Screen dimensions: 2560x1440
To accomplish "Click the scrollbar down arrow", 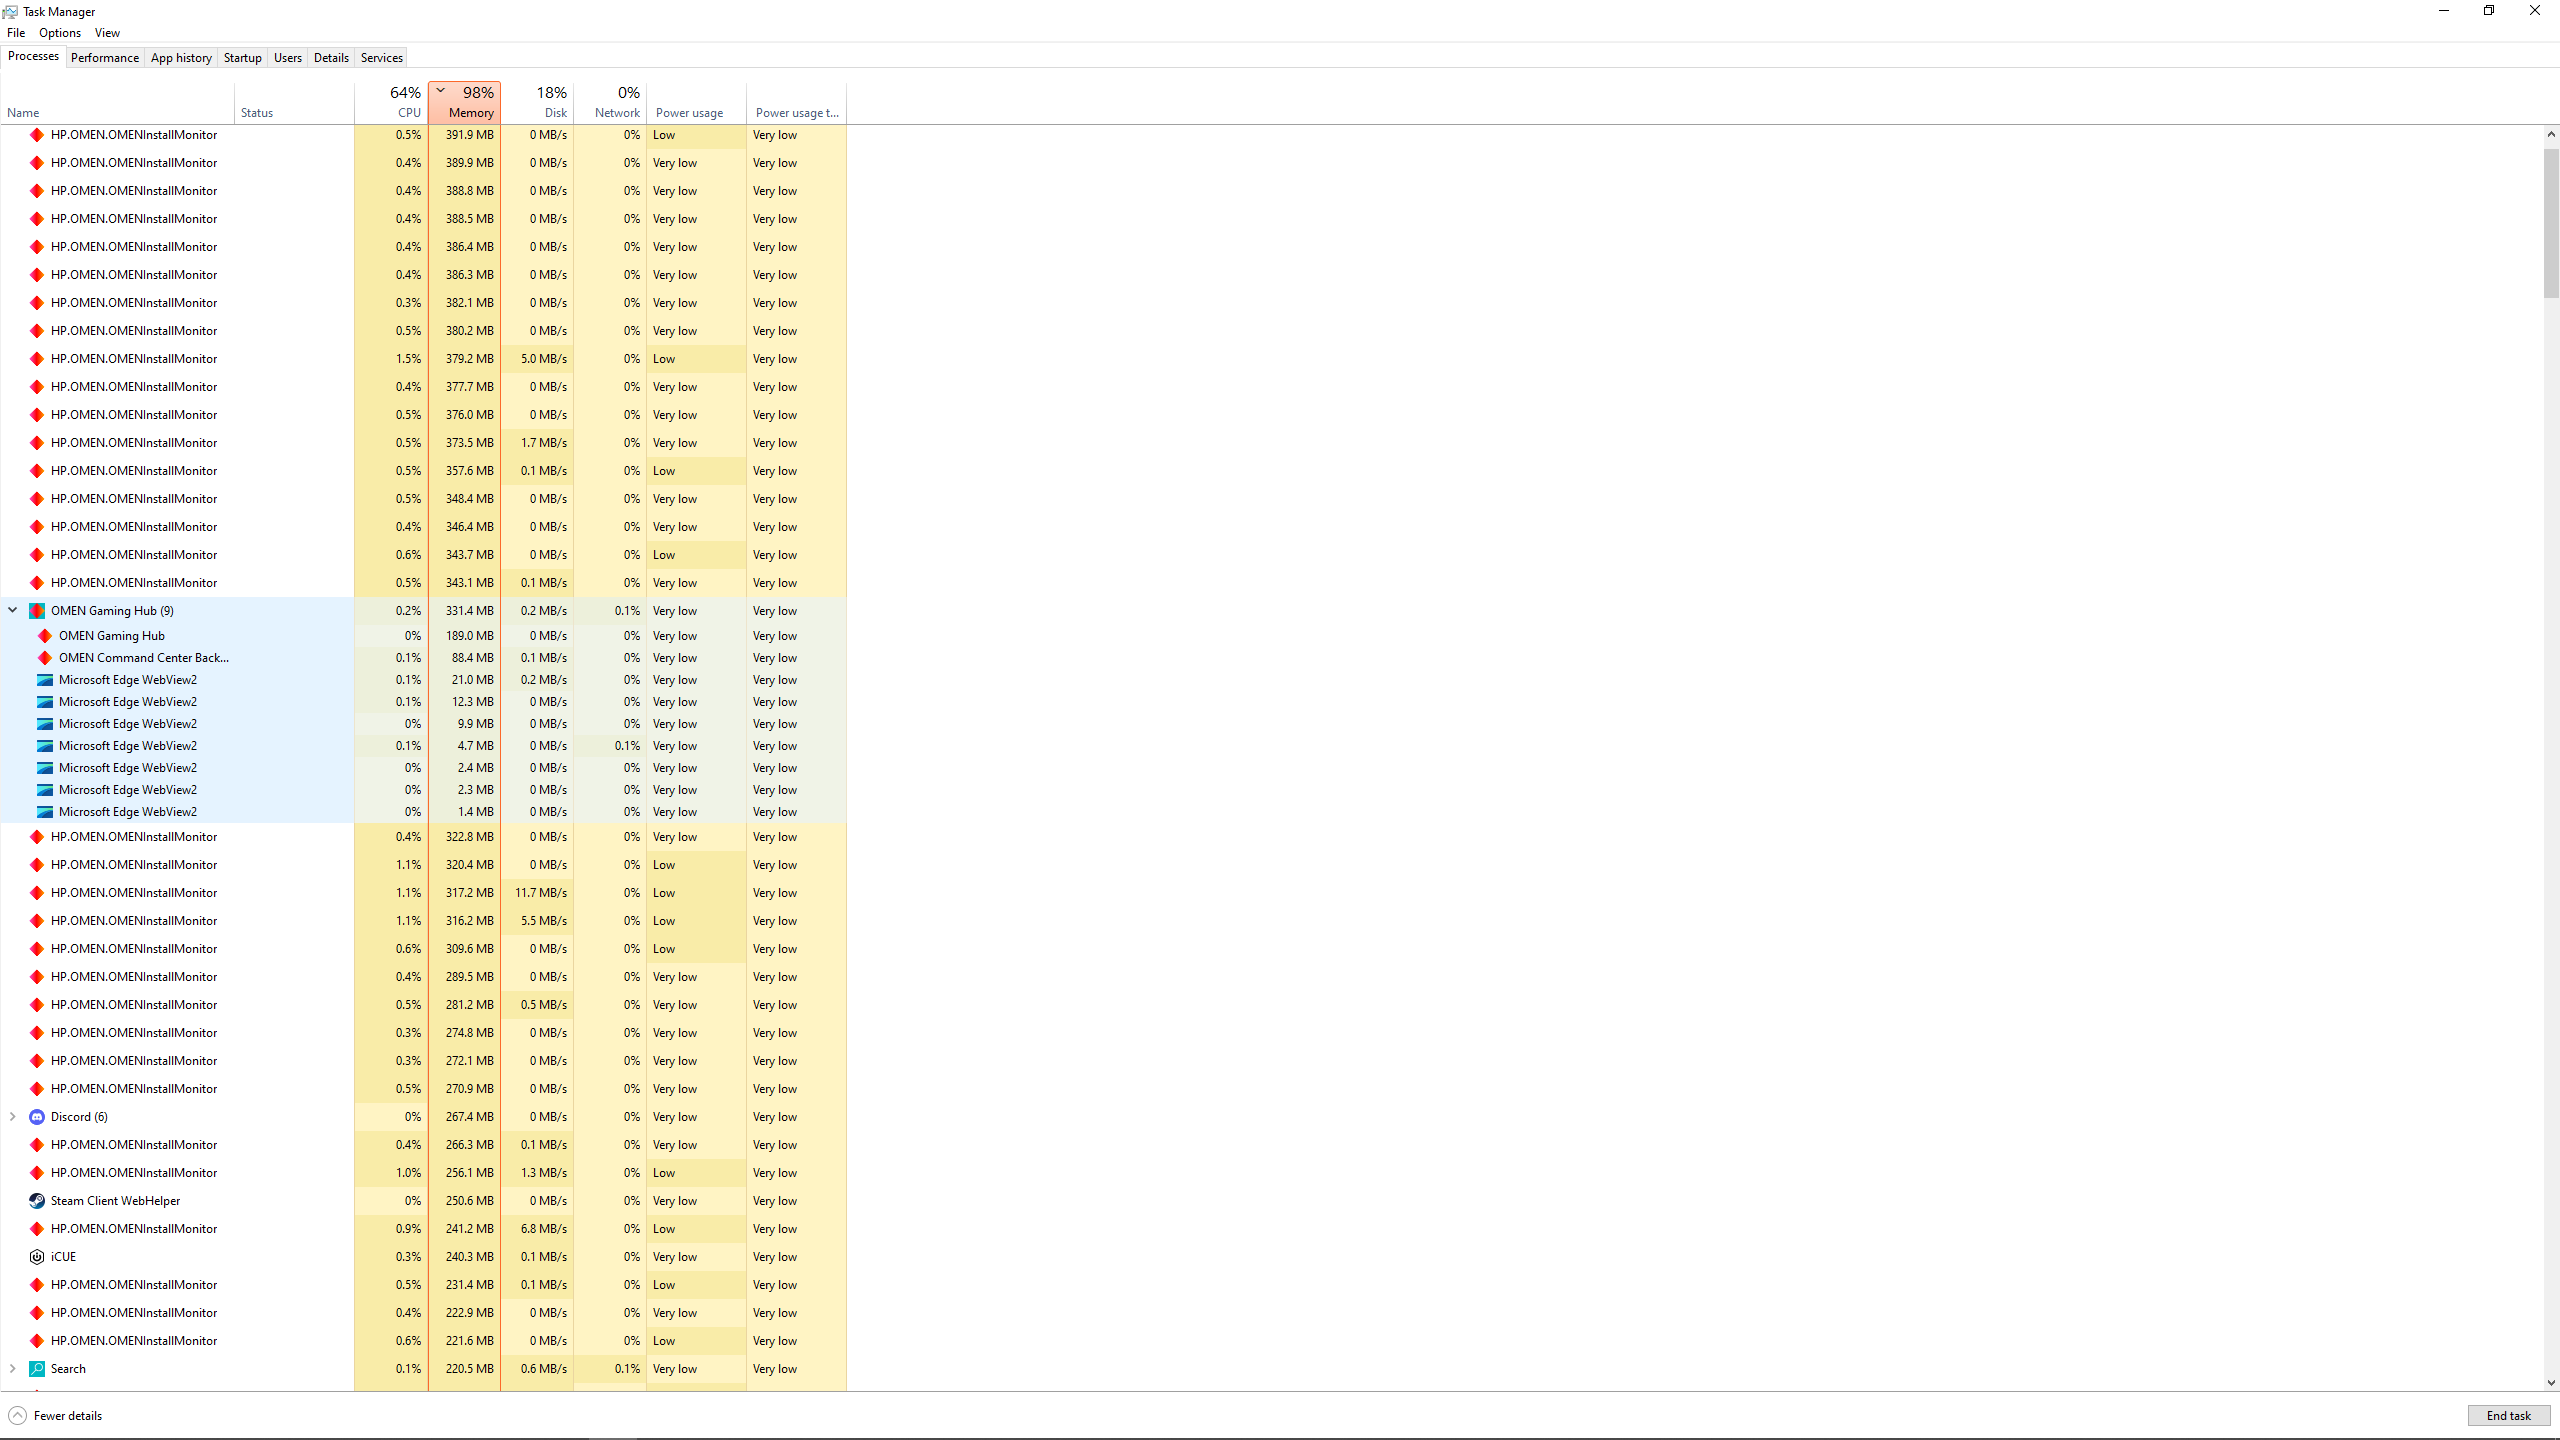I will [2551, 1383].
